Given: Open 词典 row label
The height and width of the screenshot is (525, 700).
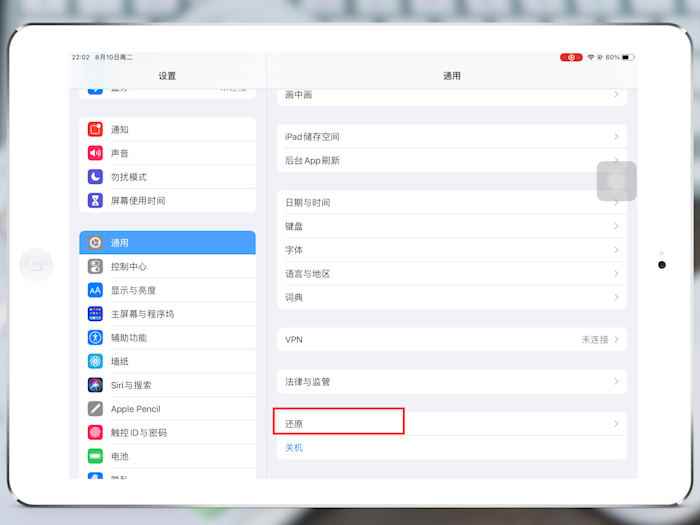Looking at the screenshot, I should 294,297.
